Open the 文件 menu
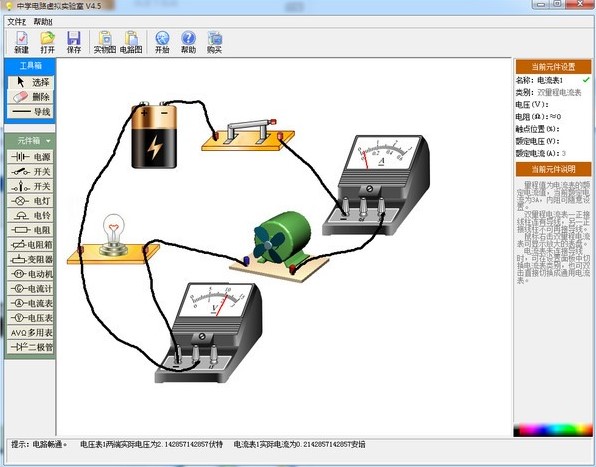Screen dimensions: 596x467 (x=16, y=22)
